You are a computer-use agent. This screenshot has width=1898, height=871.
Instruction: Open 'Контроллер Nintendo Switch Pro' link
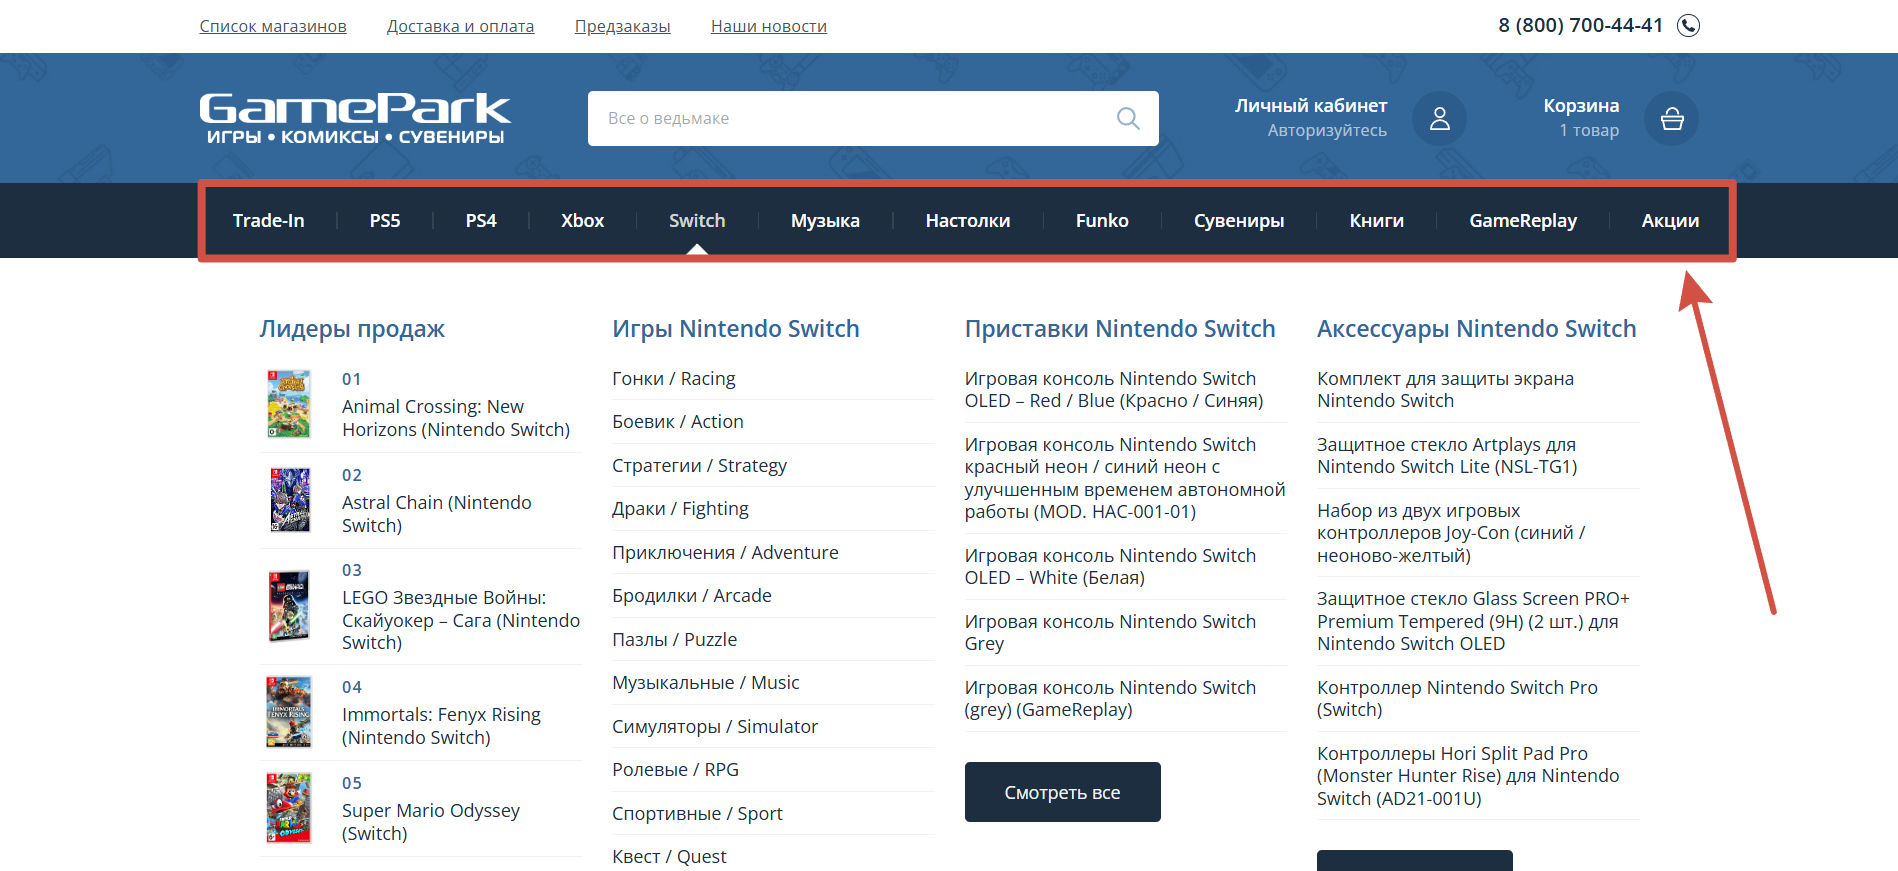[1457, 698]
